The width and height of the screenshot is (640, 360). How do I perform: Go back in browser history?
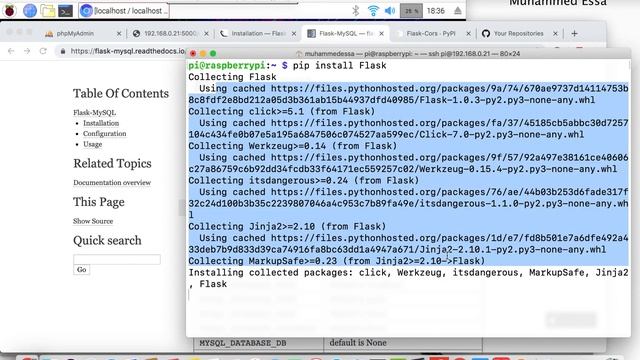point(11,51)
